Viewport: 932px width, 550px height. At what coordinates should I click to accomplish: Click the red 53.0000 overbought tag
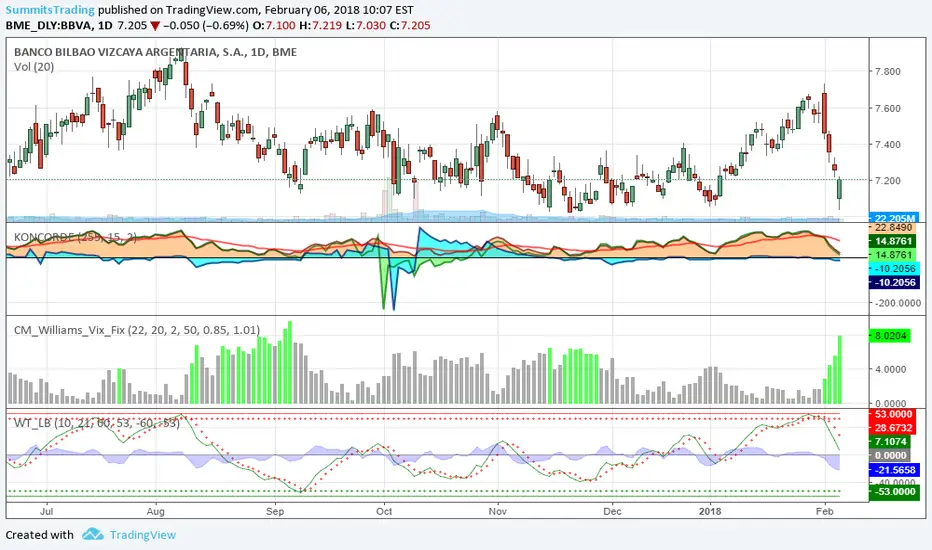[893, 414]
